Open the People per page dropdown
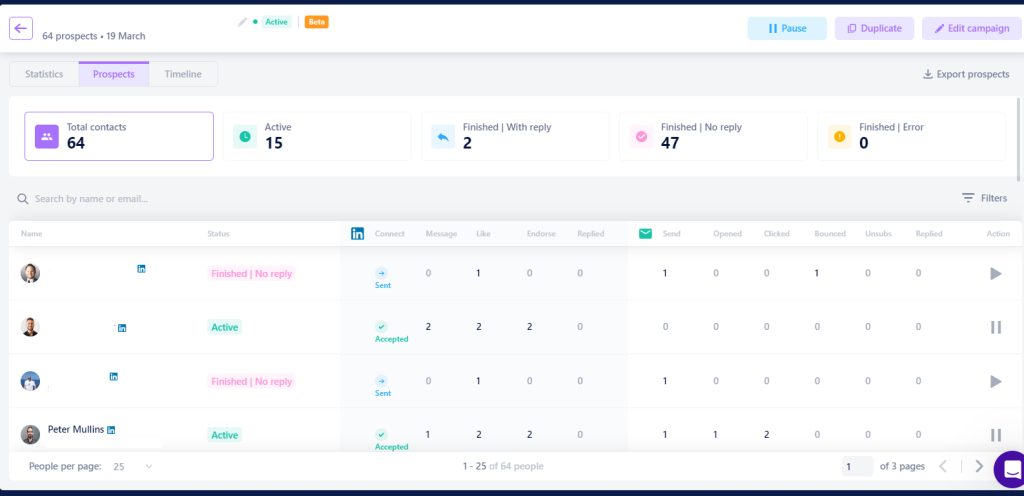 133,467
